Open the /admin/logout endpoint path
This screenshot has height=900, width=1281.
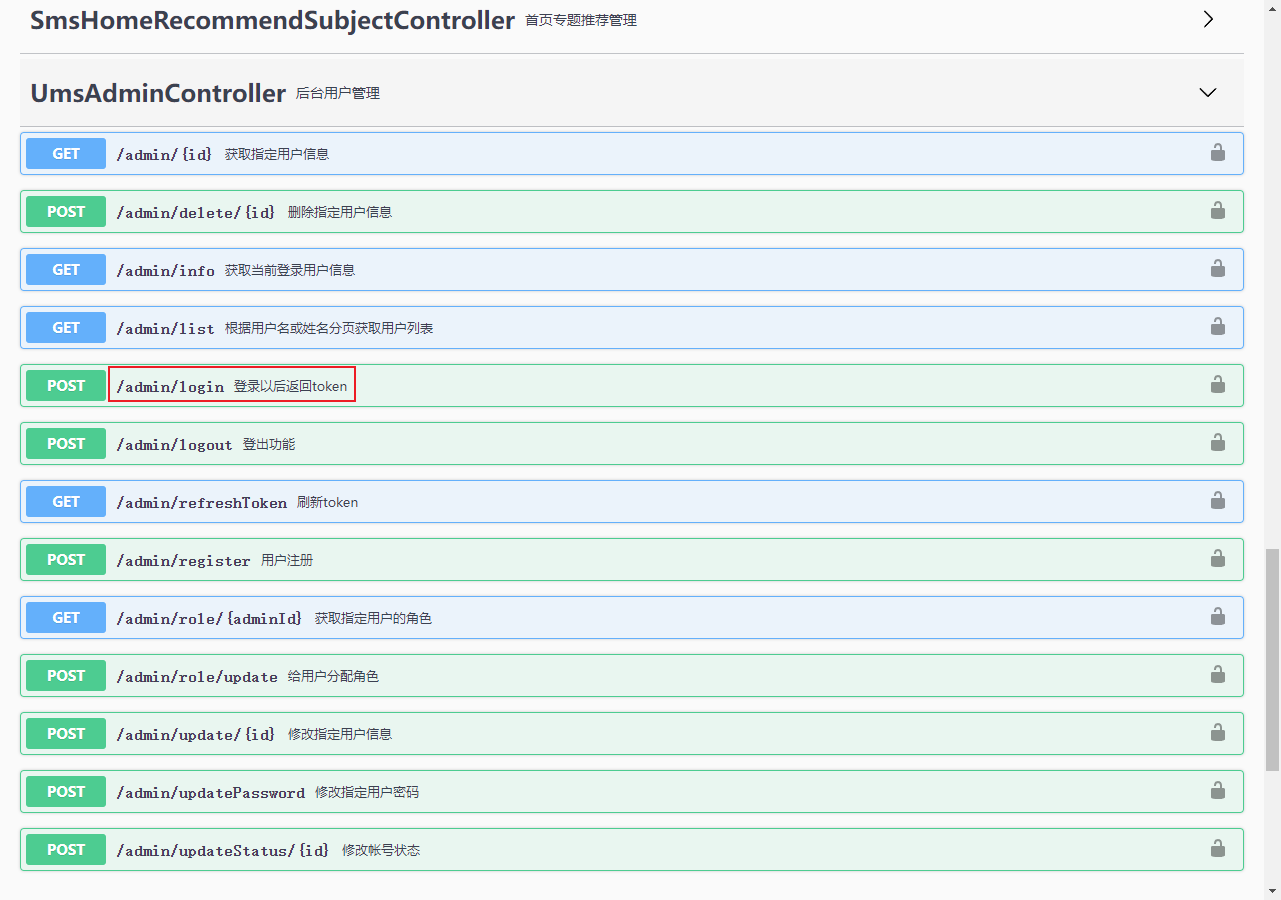174,444
